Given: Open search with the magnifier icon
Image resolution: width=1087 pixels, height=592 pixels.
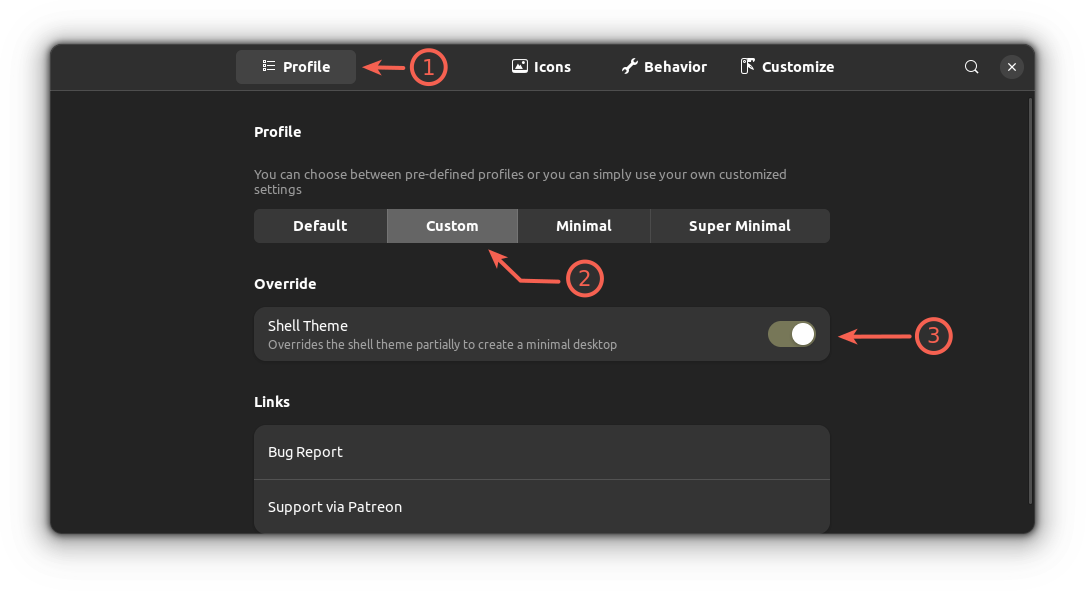Looking at the screenshot, I should (971, 67).
